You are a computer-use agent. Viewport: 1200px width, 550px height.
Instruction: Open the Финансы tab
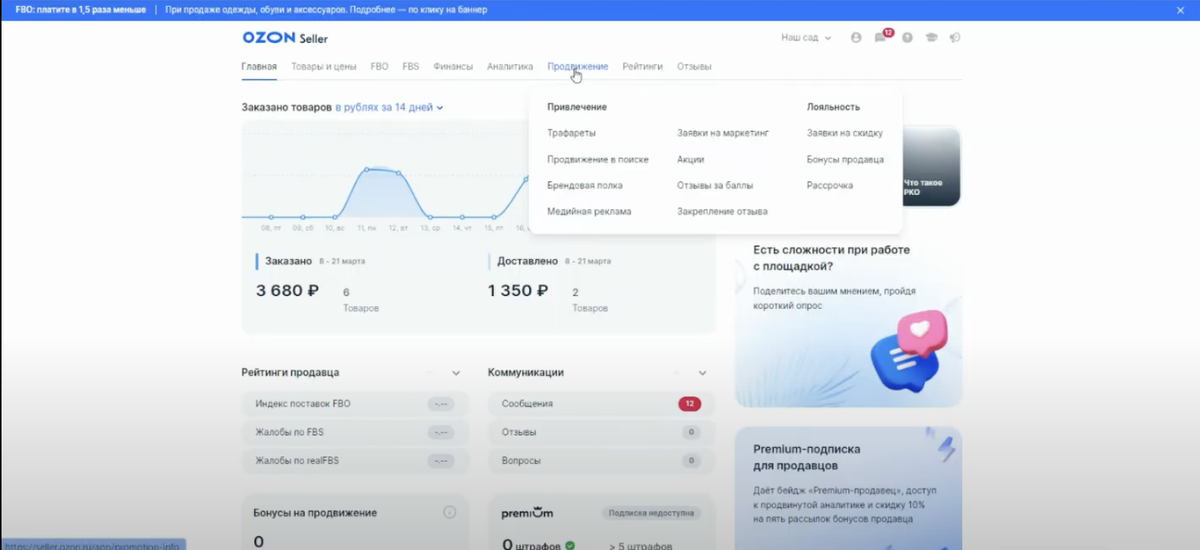pos(453,67)
